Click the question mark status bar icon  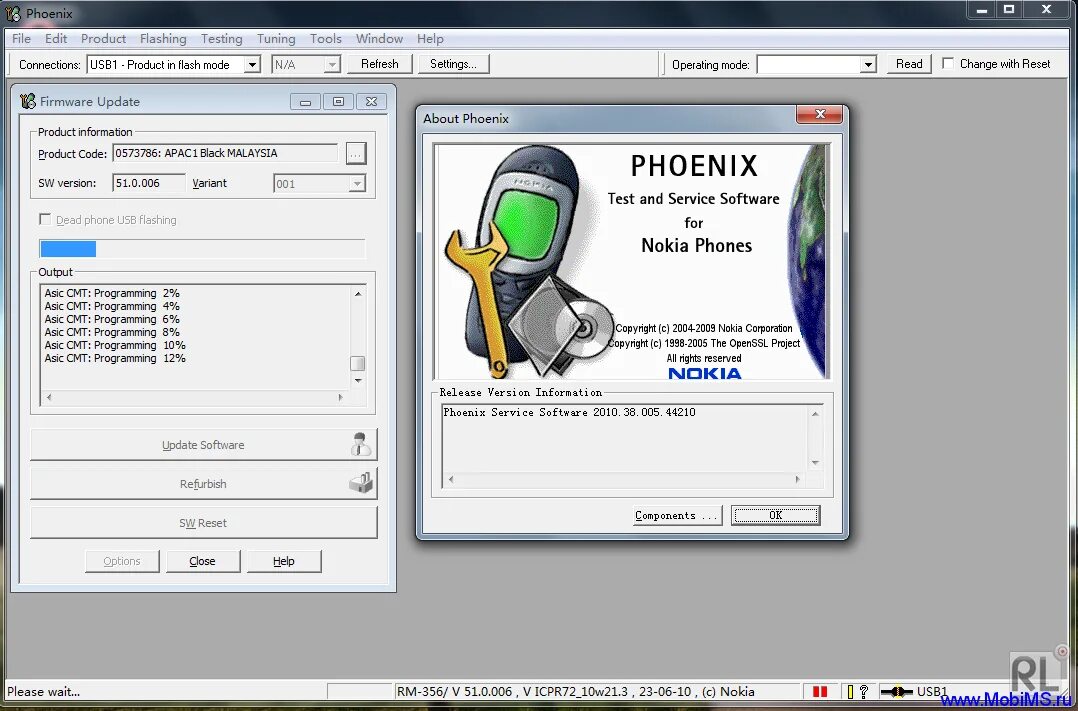coord(864,692)
